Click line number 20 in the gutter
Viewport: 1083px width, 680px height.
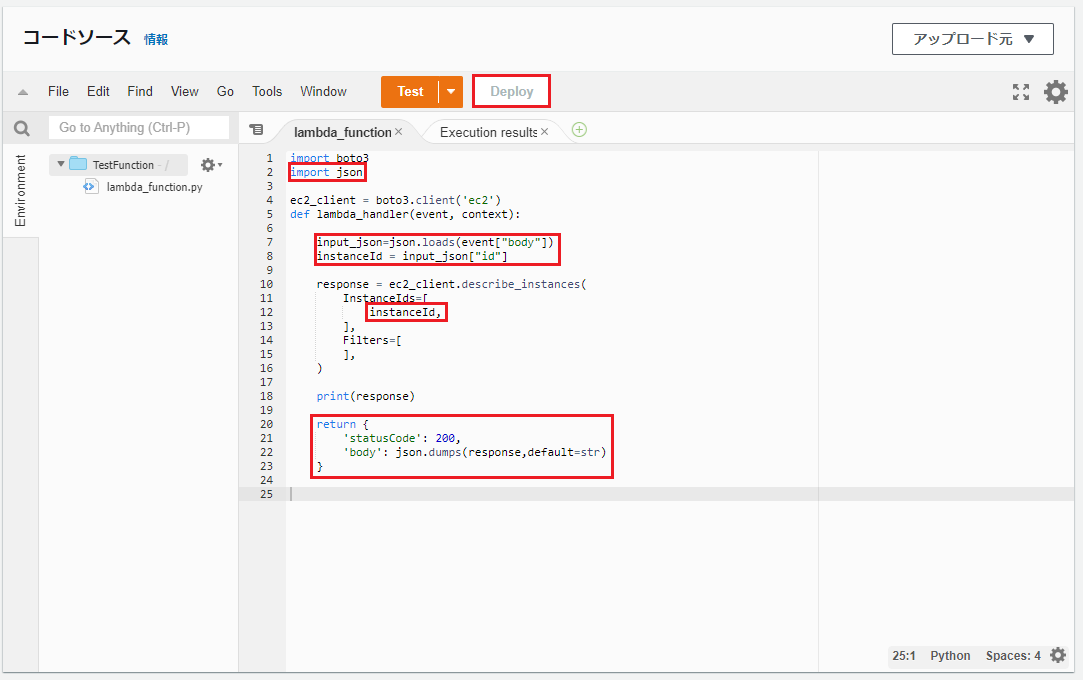click(266, 424)
